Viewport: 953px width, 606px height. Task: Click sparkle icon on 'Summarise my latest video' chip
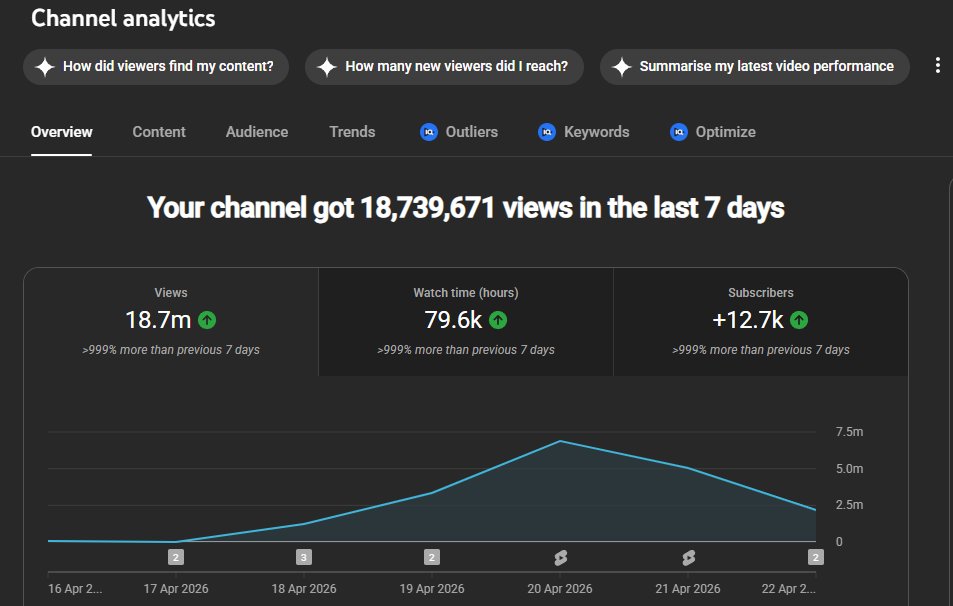[622, 67]
